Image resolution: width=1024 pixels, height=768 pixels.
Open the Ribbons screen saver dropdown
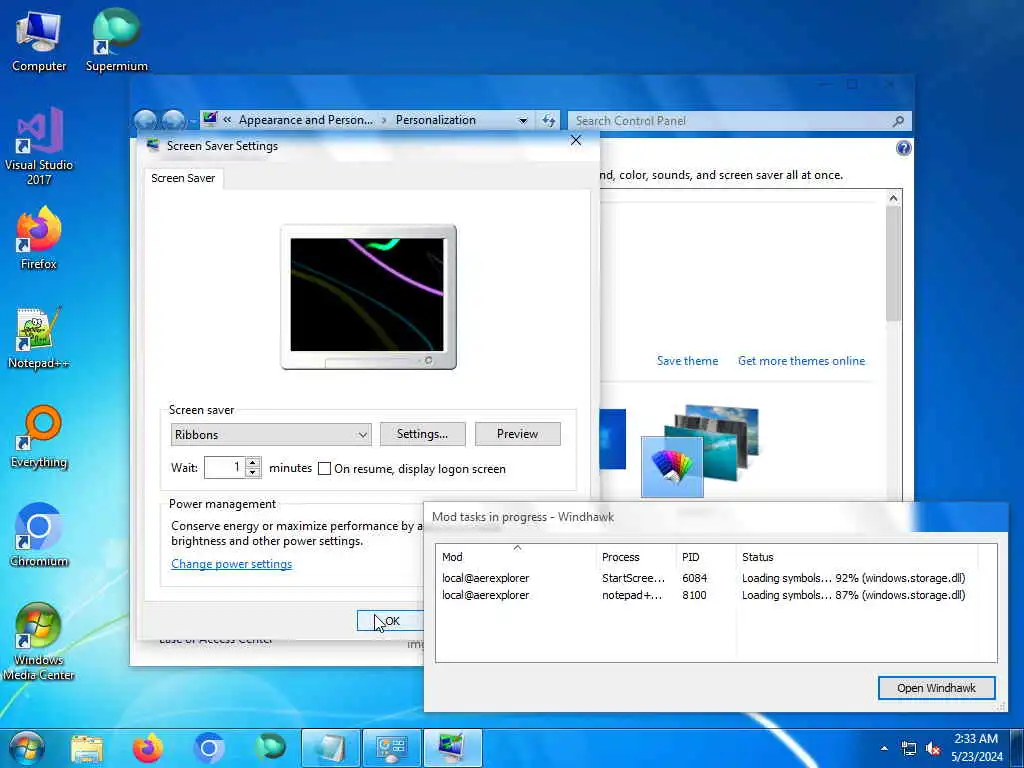point(270,435)
